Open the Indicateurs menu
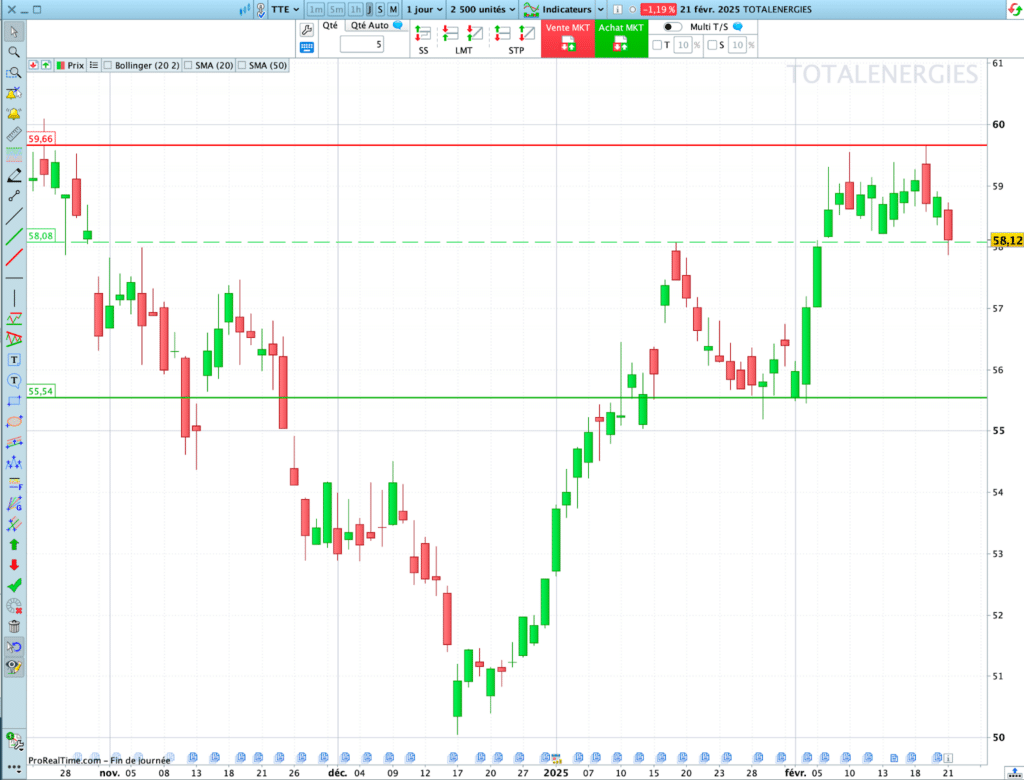 coord(558,9)
